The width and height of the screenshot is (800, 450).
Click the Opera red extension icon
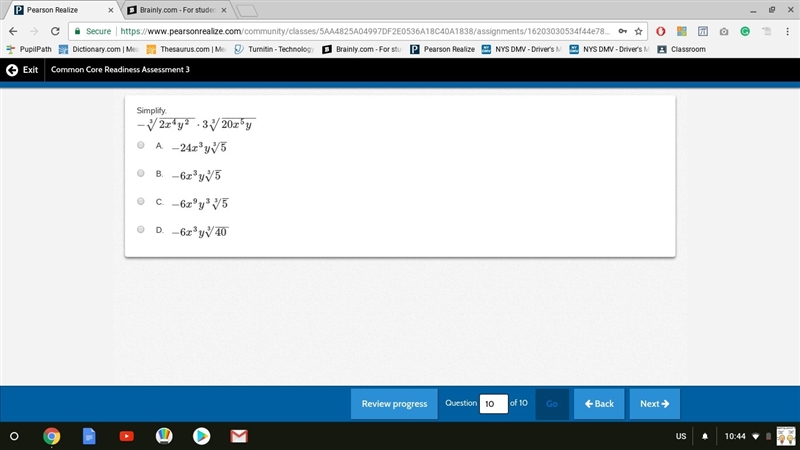click(x=661, y=31)
